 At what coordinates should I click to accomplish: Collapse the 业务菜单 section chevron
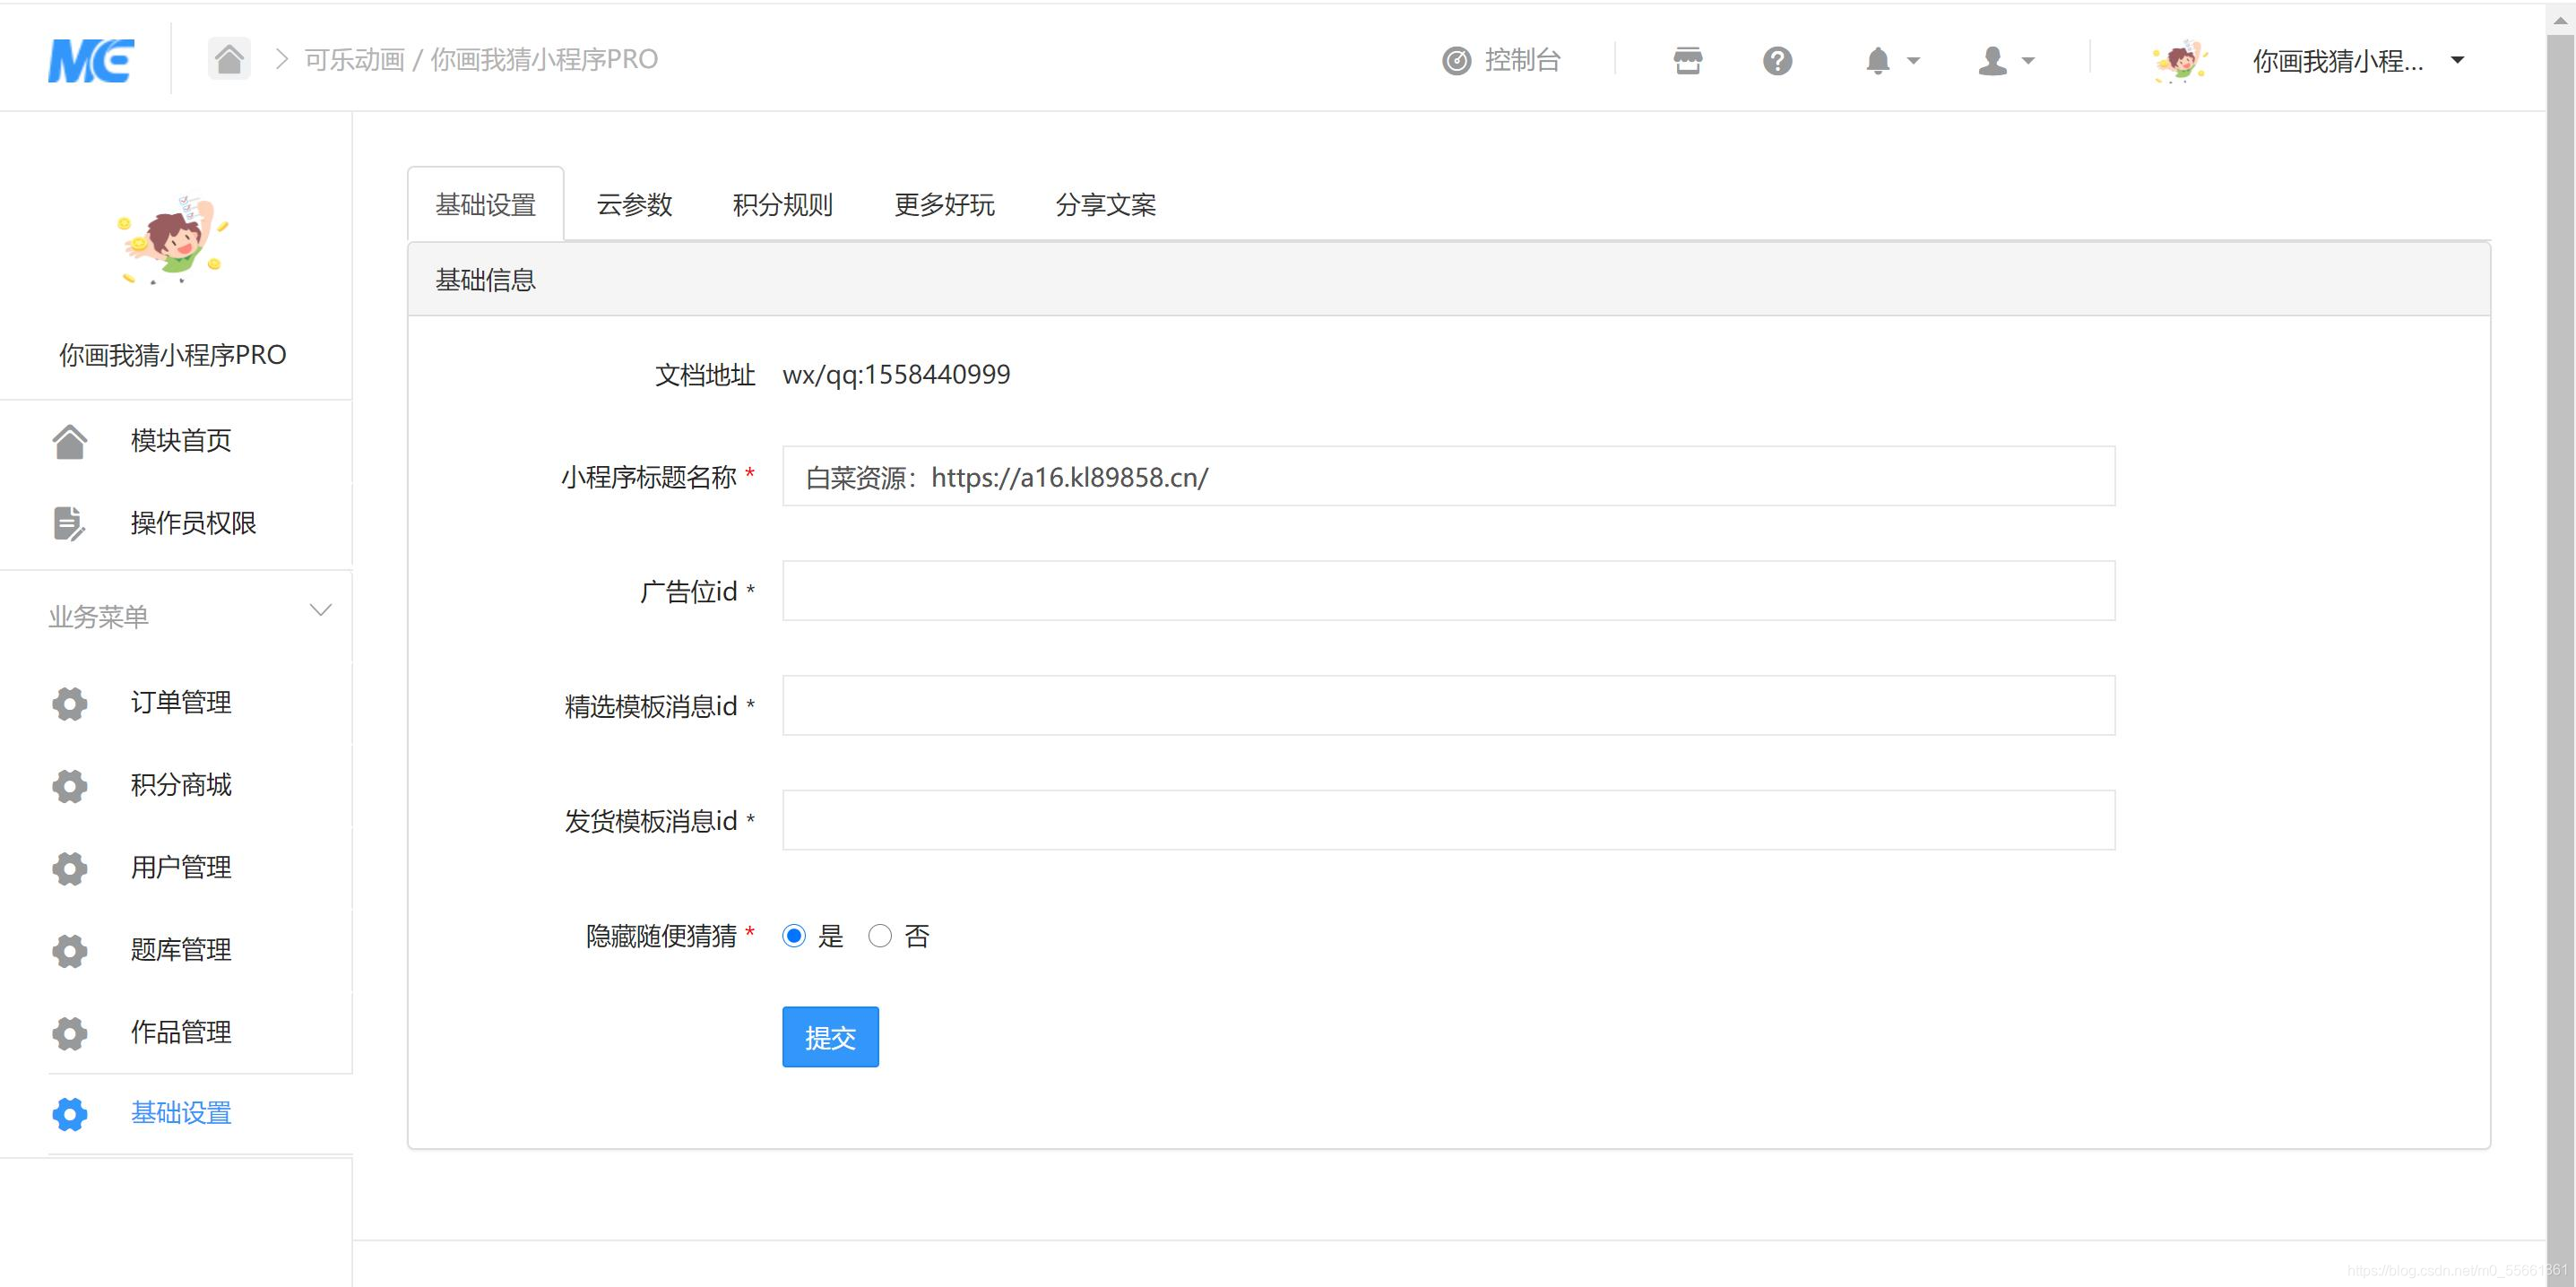(320, 610)
